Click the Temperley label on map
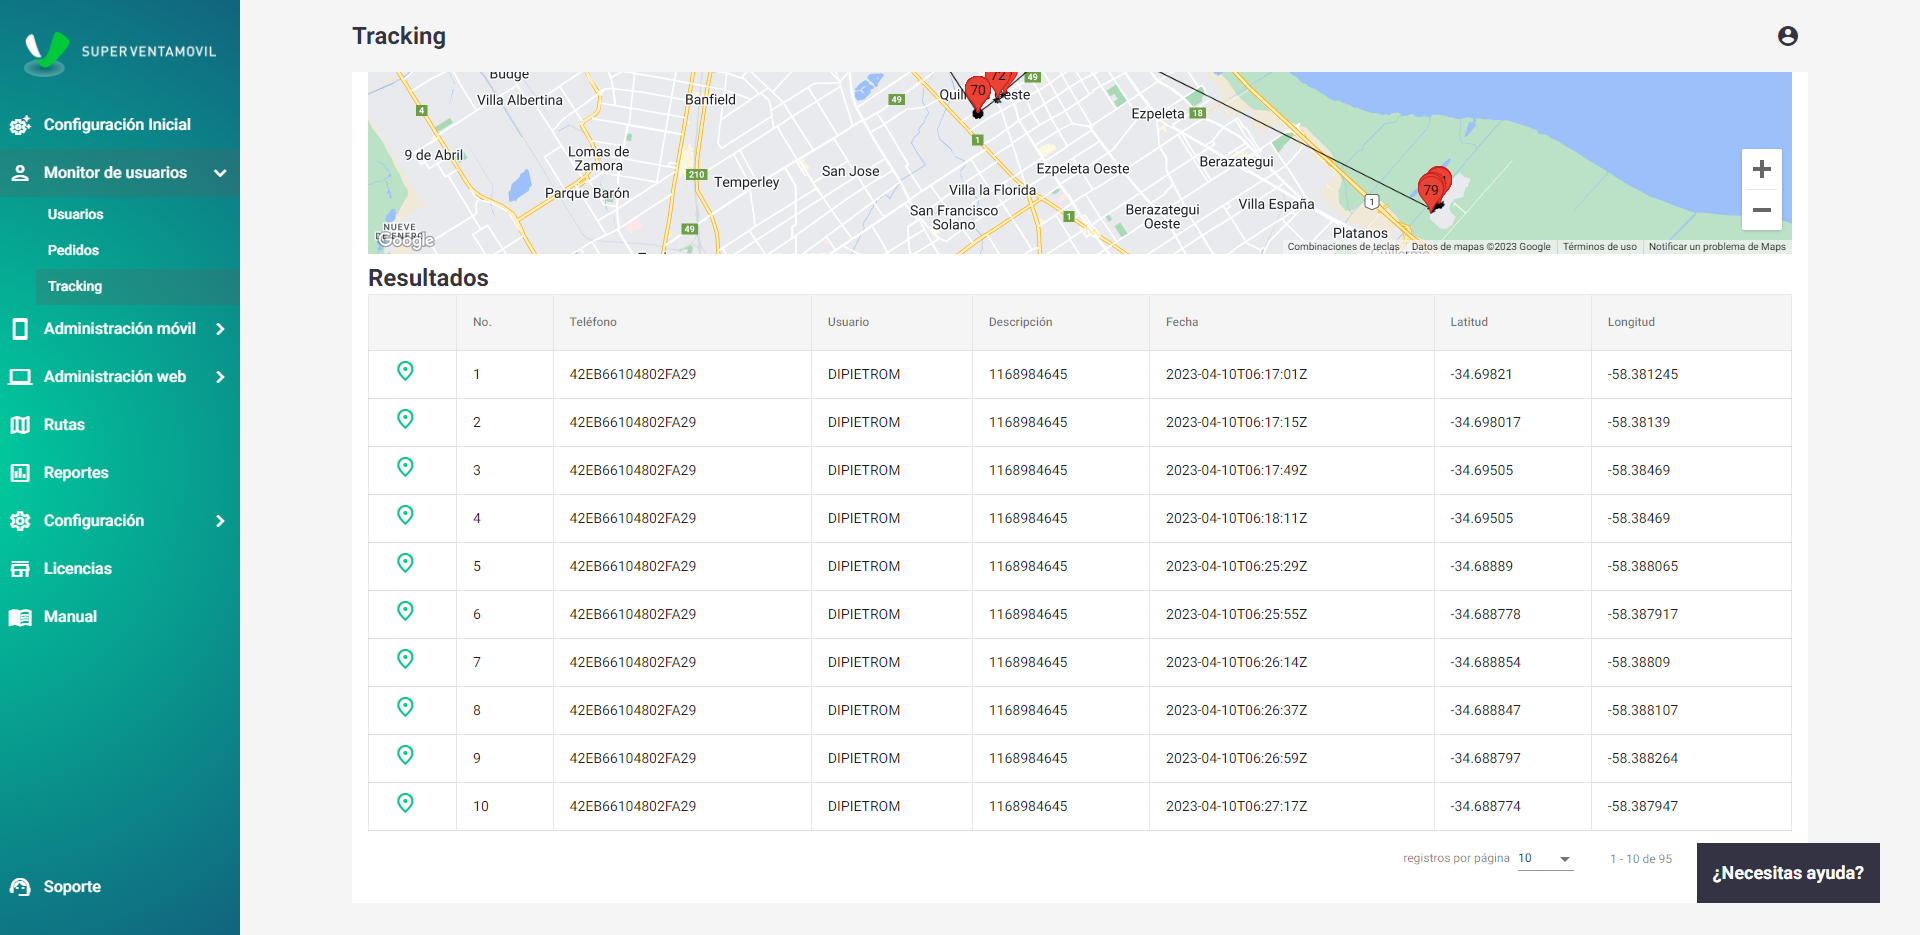Screen dimensions: 1920x935 click(x=746, y=182)
